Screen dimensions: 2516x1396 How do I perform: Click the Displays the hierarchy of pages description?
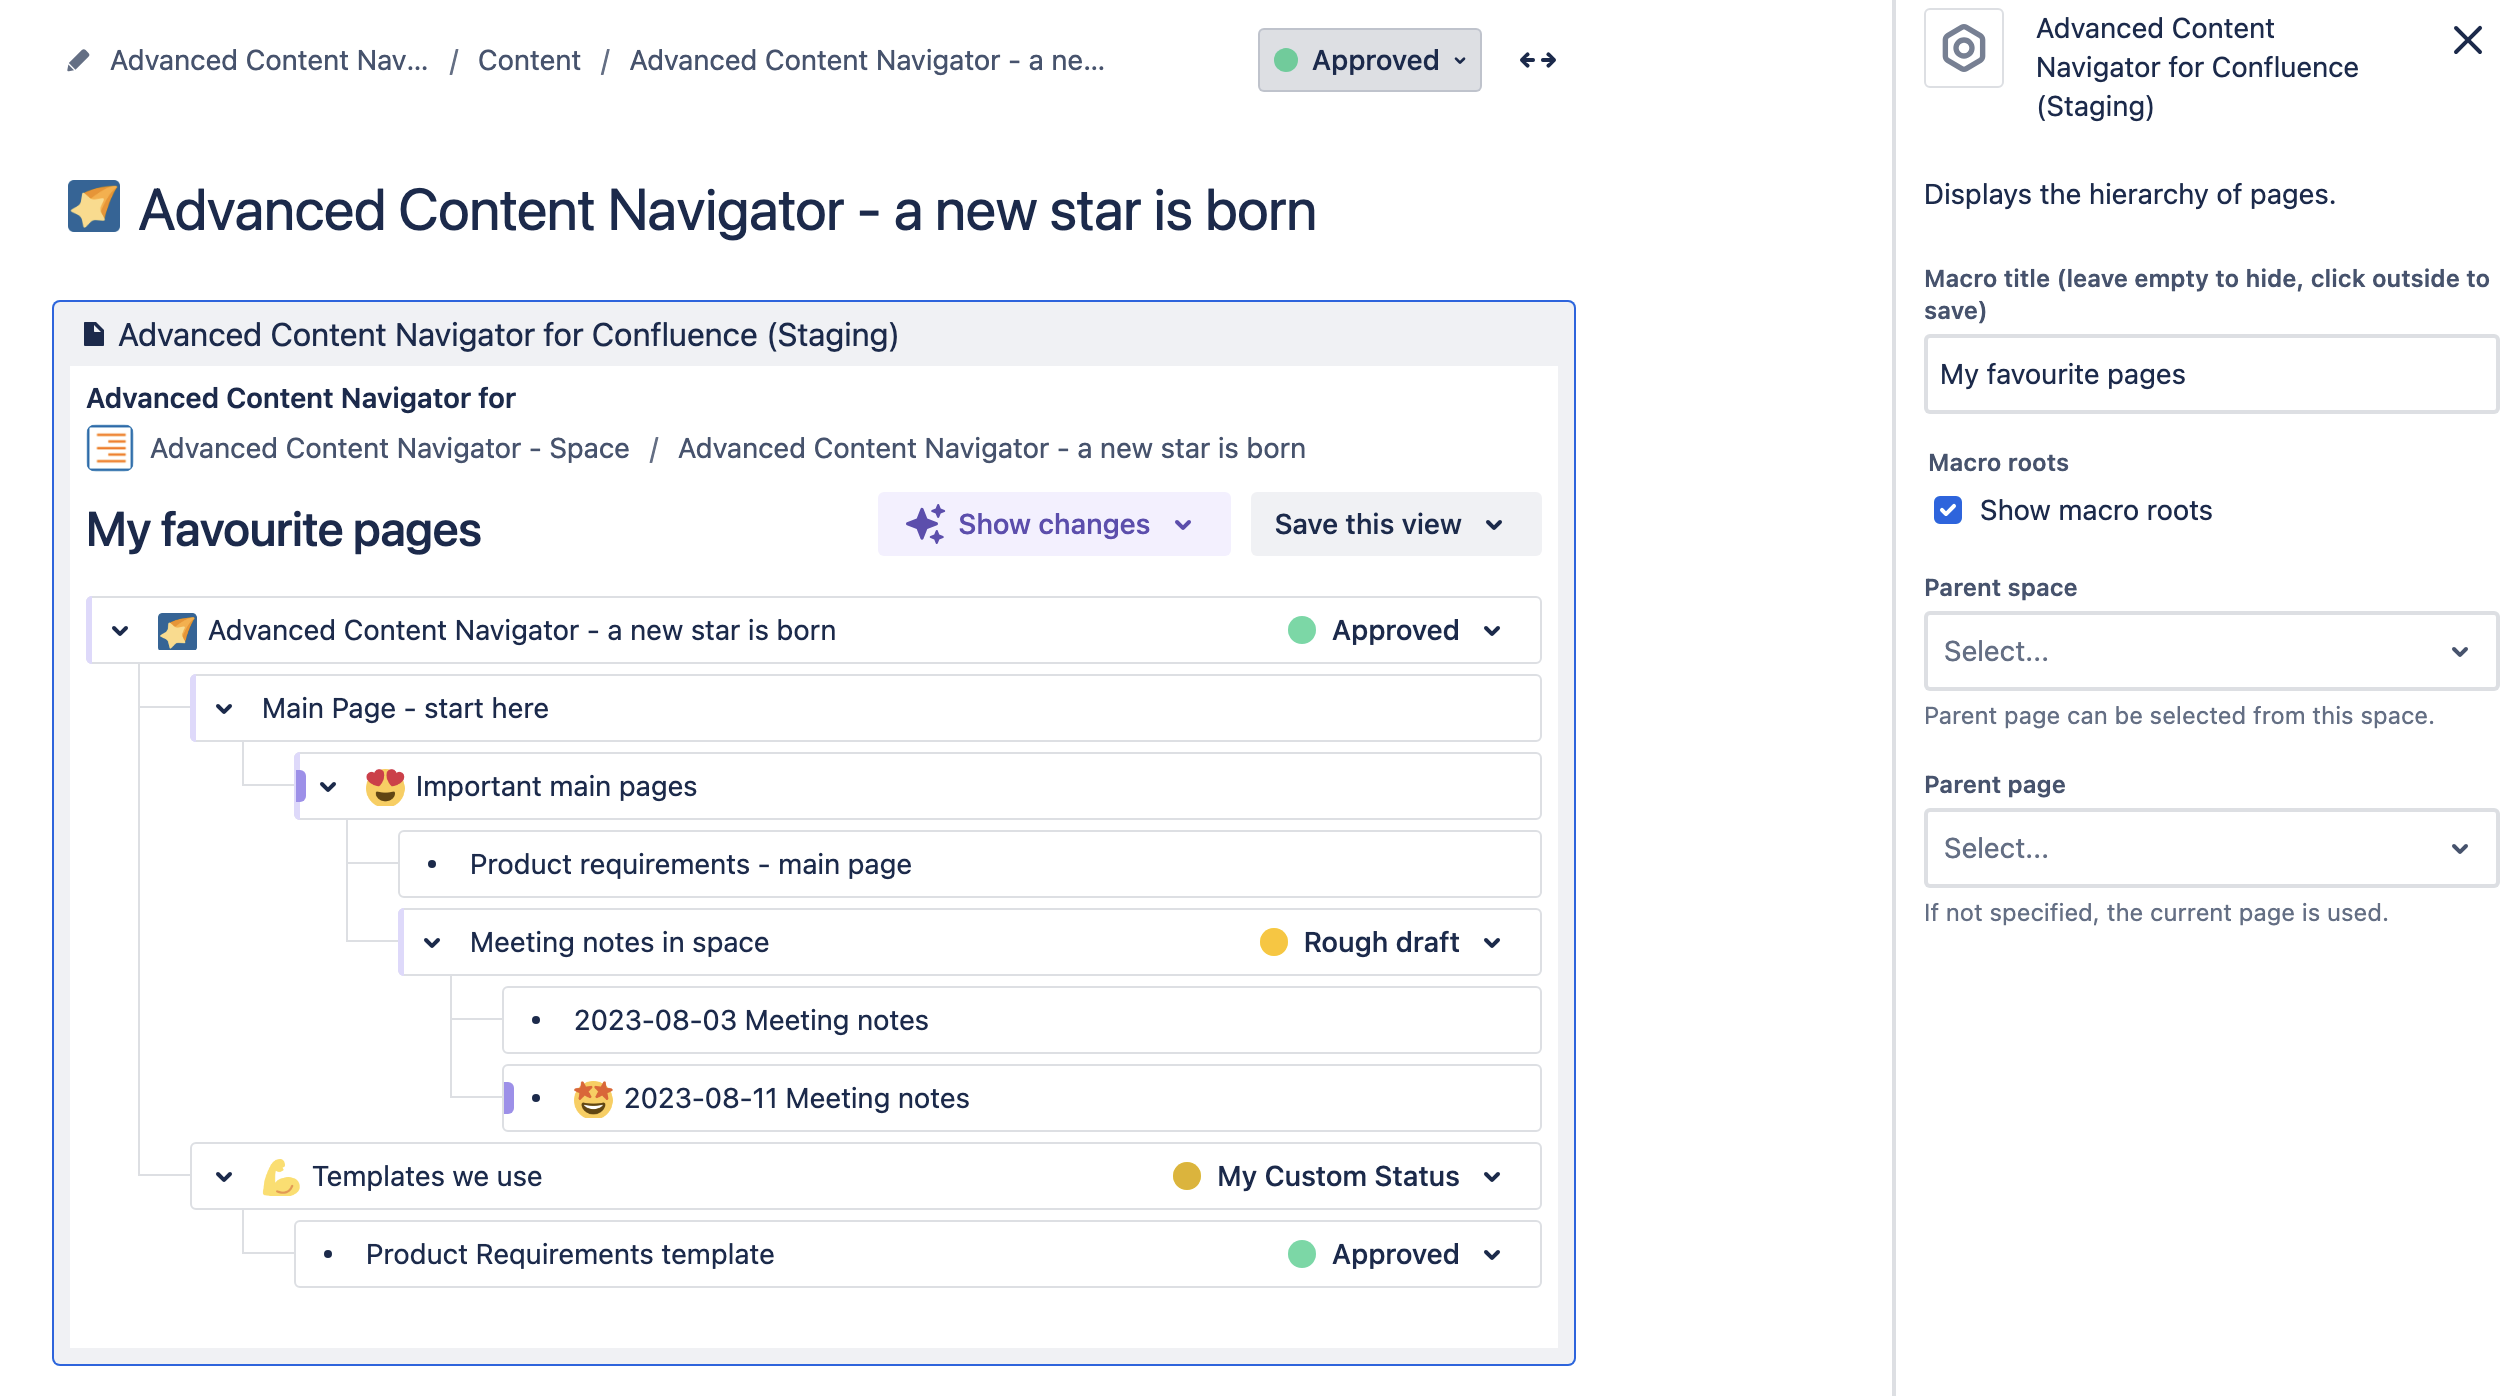(x=2129, y=194)
